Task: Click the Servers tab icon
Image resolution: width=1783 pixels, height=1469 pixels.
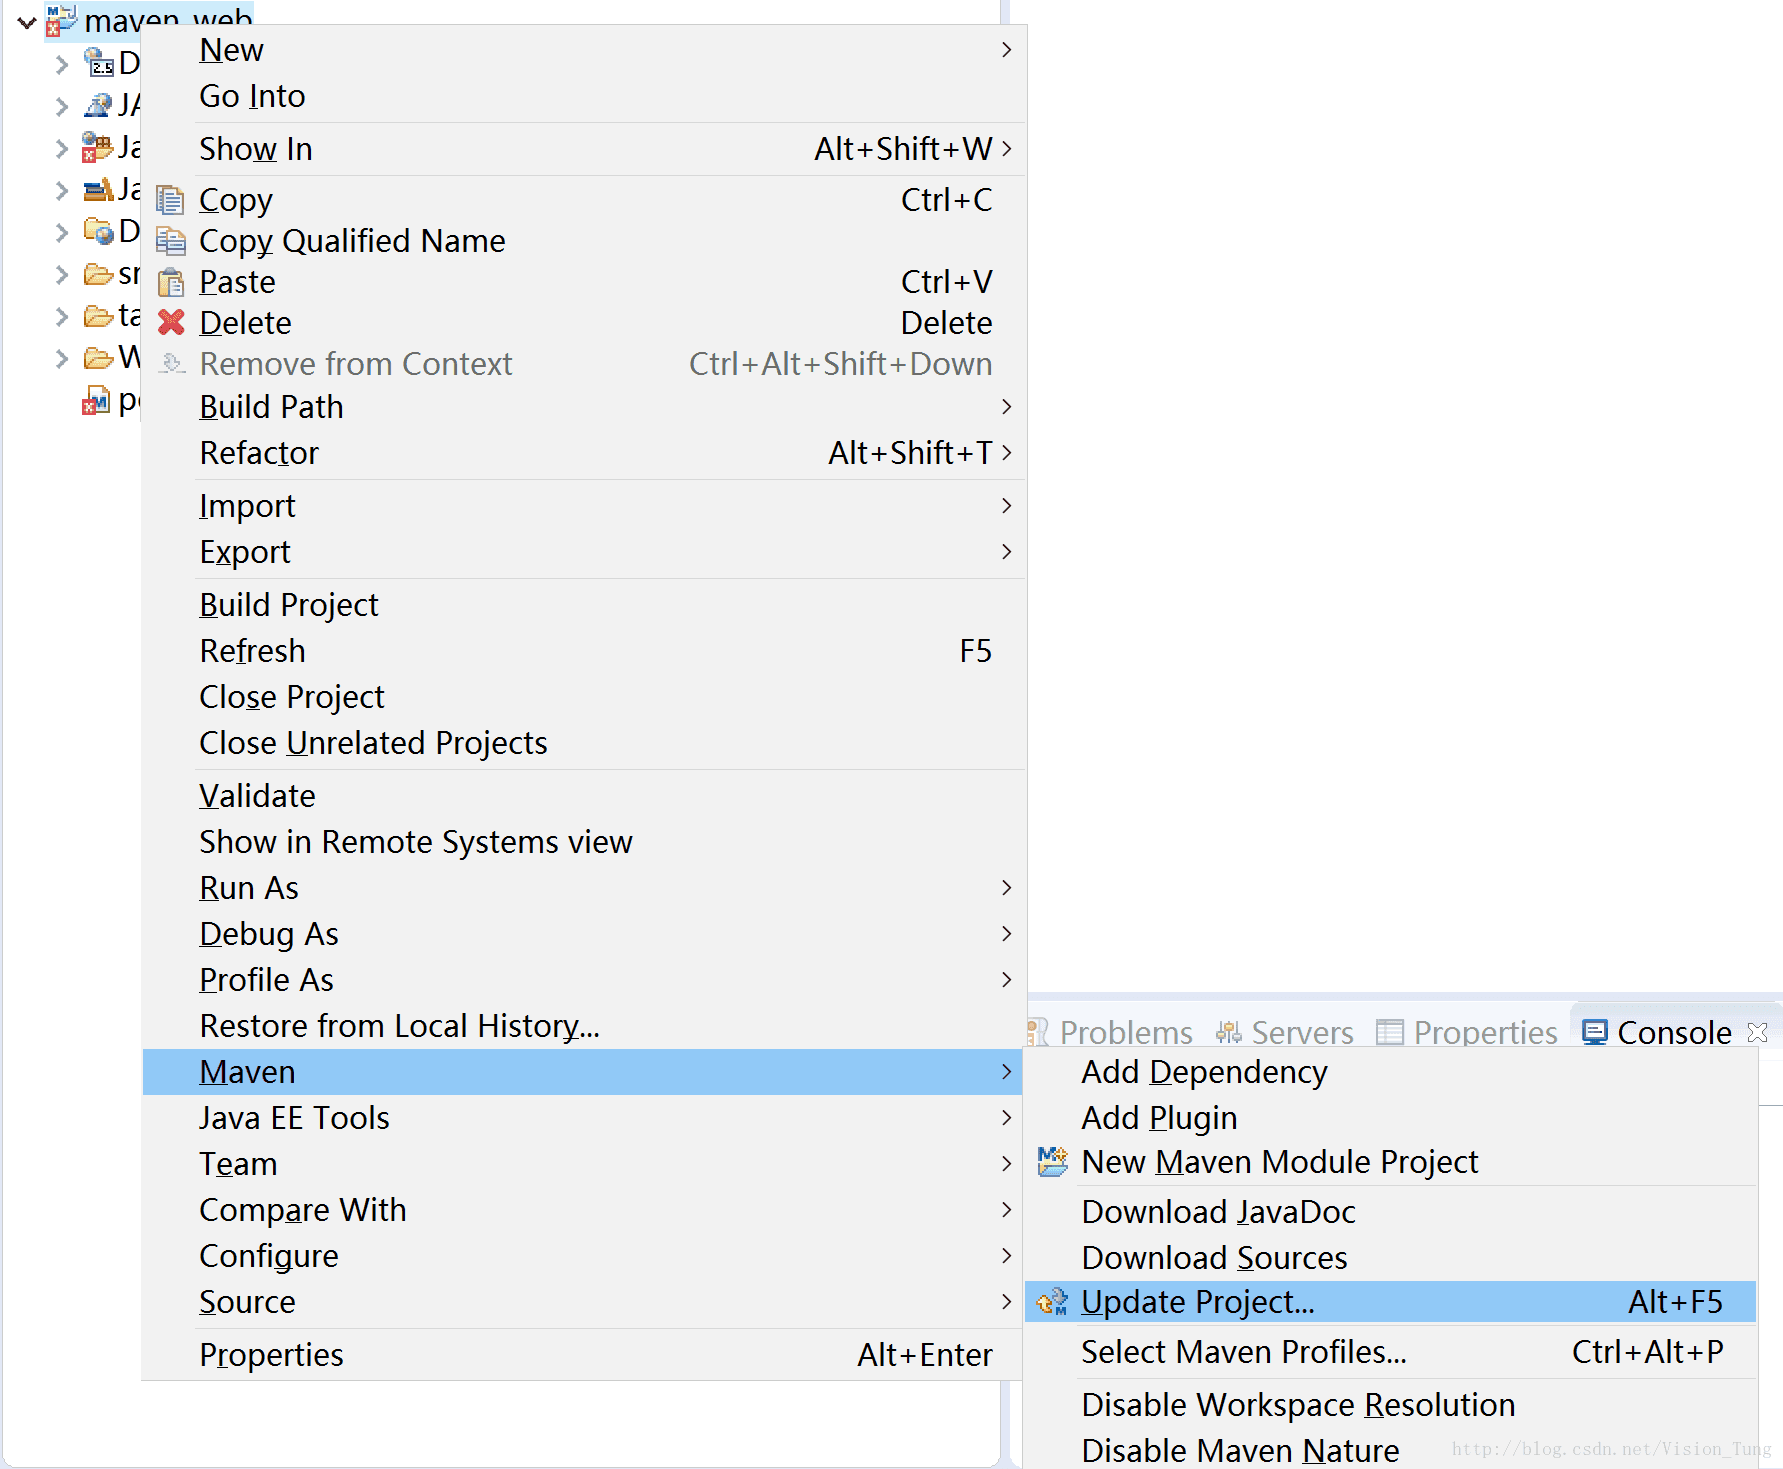Action: (x=1229, y=1031)
